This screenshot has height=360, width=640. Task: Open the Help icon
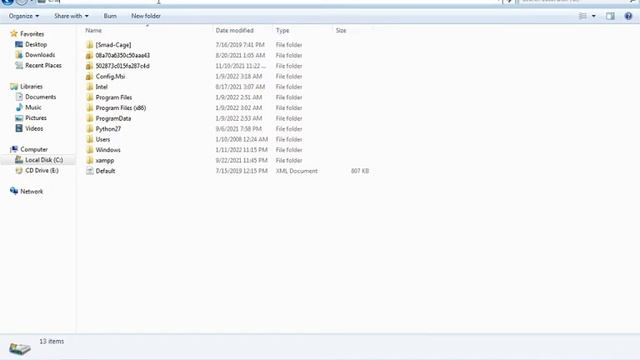pos(628,16)
